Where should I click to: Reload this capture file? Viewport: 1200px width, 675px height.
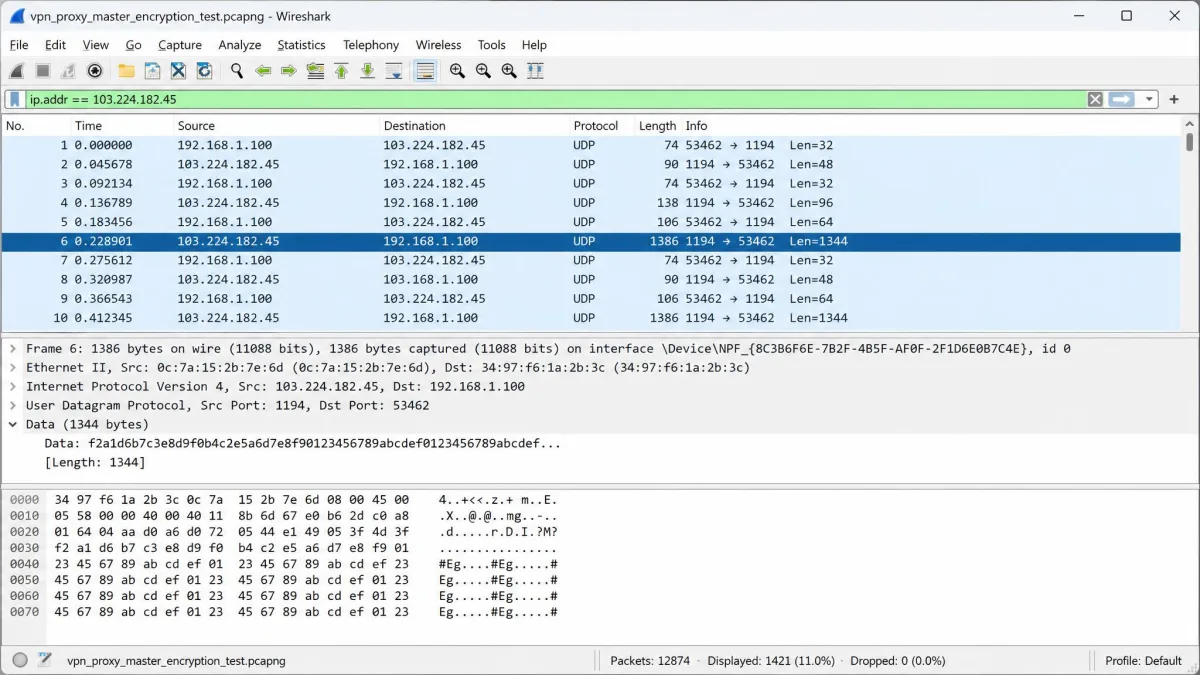[x=204, y=71]
